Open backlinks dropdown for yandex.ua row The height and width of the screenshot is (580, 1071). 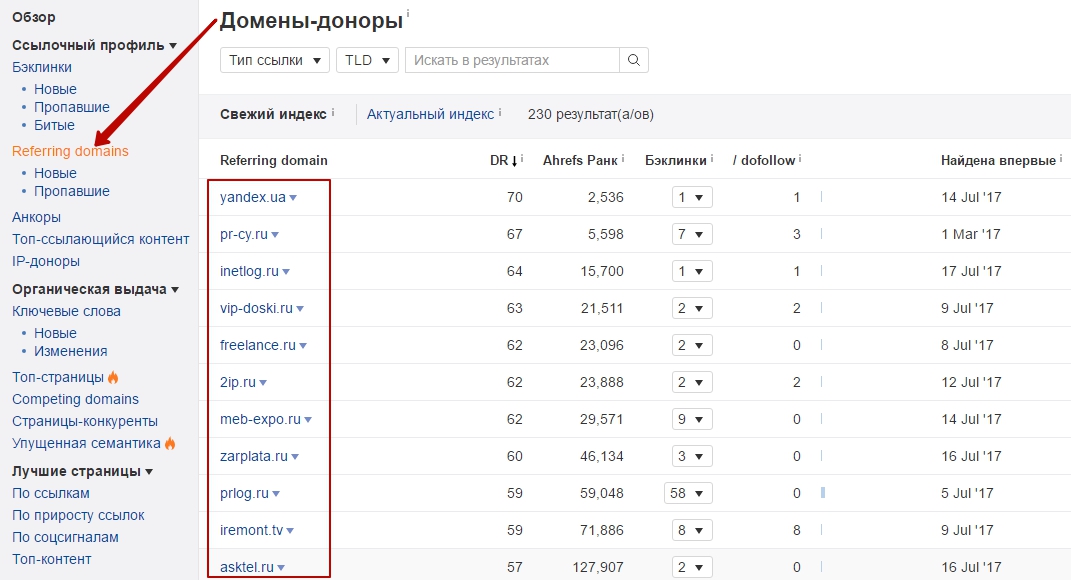692,197
